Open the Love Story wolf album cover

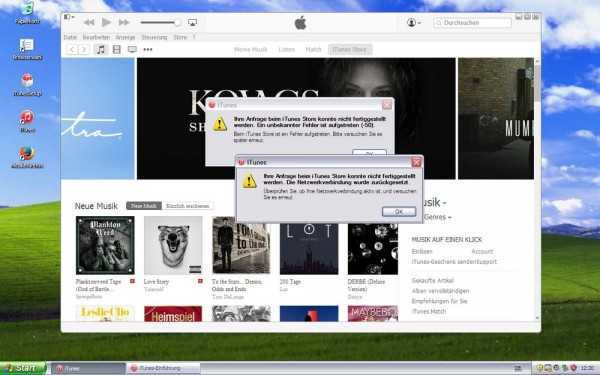[173, 245]
